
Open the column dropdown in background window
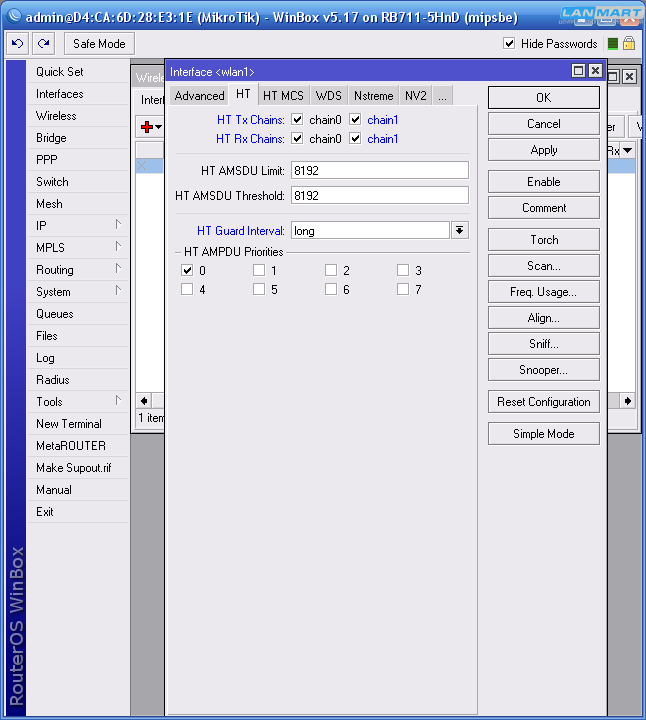(627, 151)
